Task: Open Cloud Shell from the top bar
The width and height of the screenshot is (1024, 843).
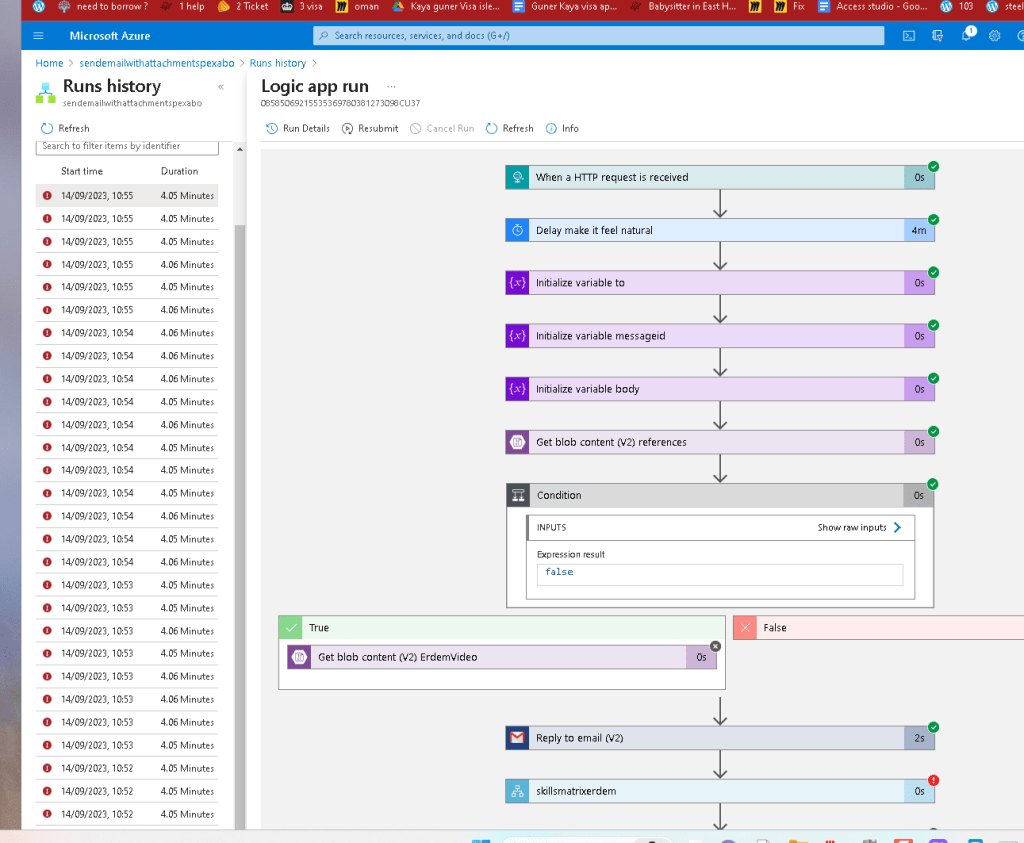Action: point(908,36)
